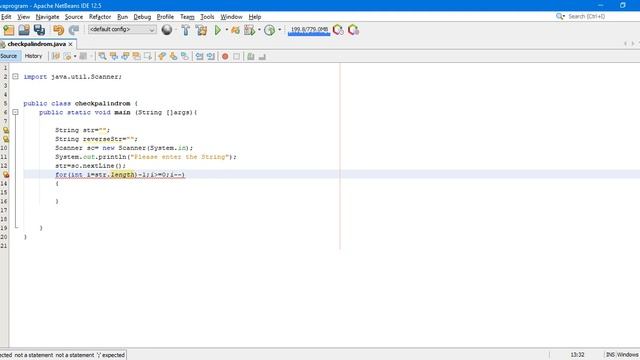Toggle Highlight Search in editor toolbar

136,56
